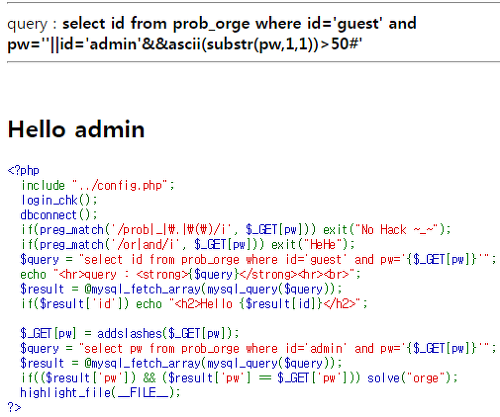
Task: Click the include "../config.php" line
Action: point(98,185)
